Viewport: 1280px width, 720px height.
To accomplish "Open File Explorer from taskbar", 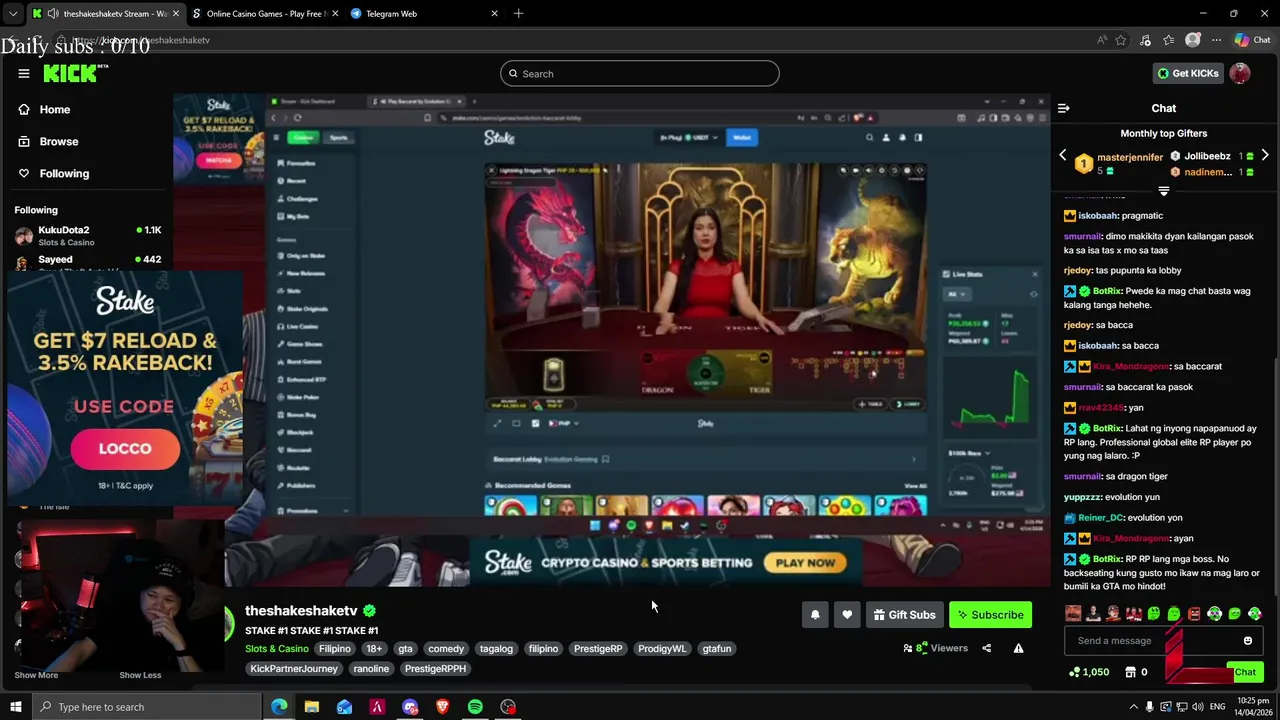I will tap(312, 707).
